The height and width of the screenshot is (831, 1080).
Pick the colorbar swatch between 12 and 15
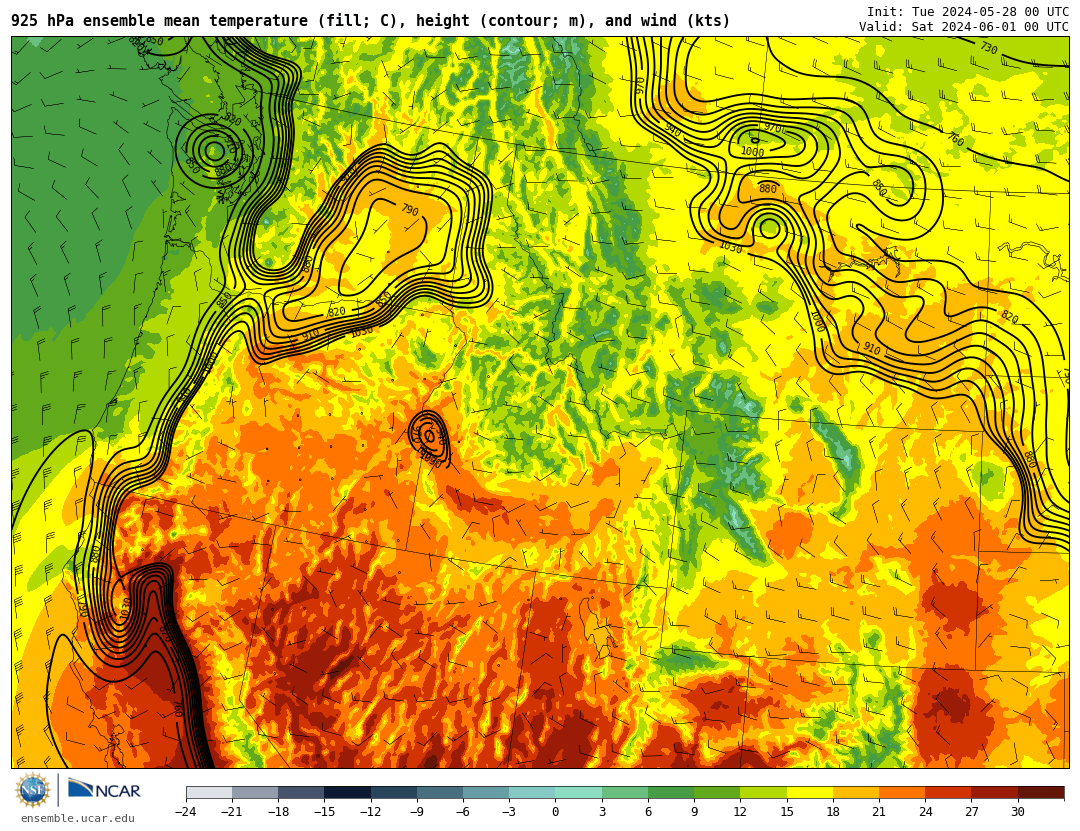pos(763,792)
